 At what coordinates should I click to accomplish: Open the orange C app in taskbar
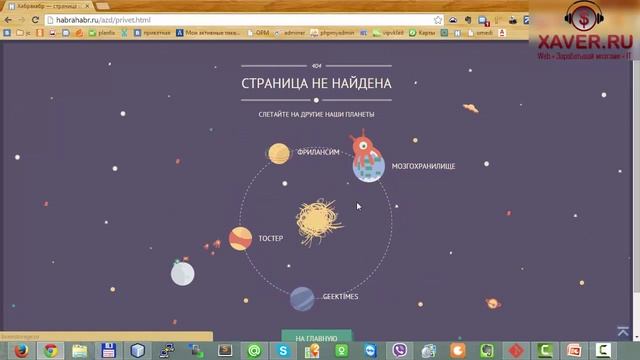tap(458, 351)
